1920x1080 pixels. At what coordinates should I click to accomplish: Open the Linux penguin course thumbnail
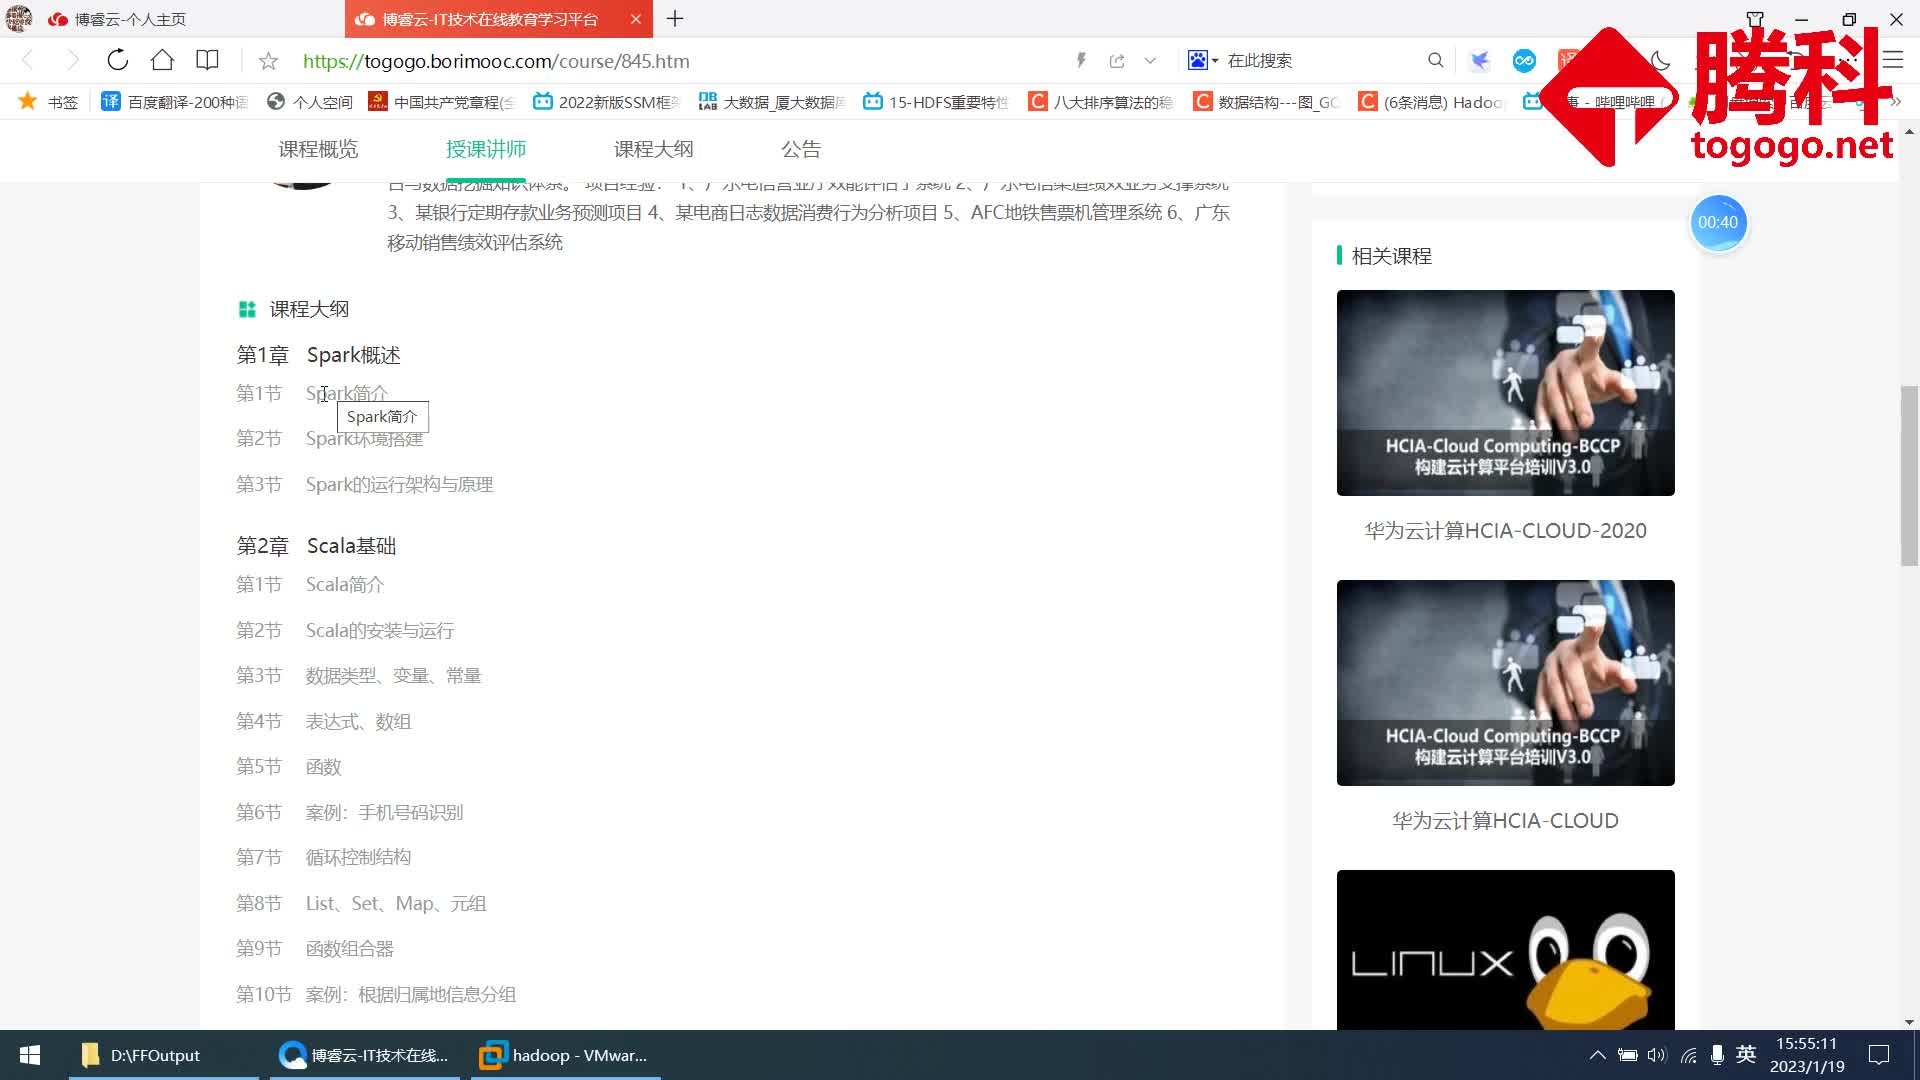coord(1505,950)
